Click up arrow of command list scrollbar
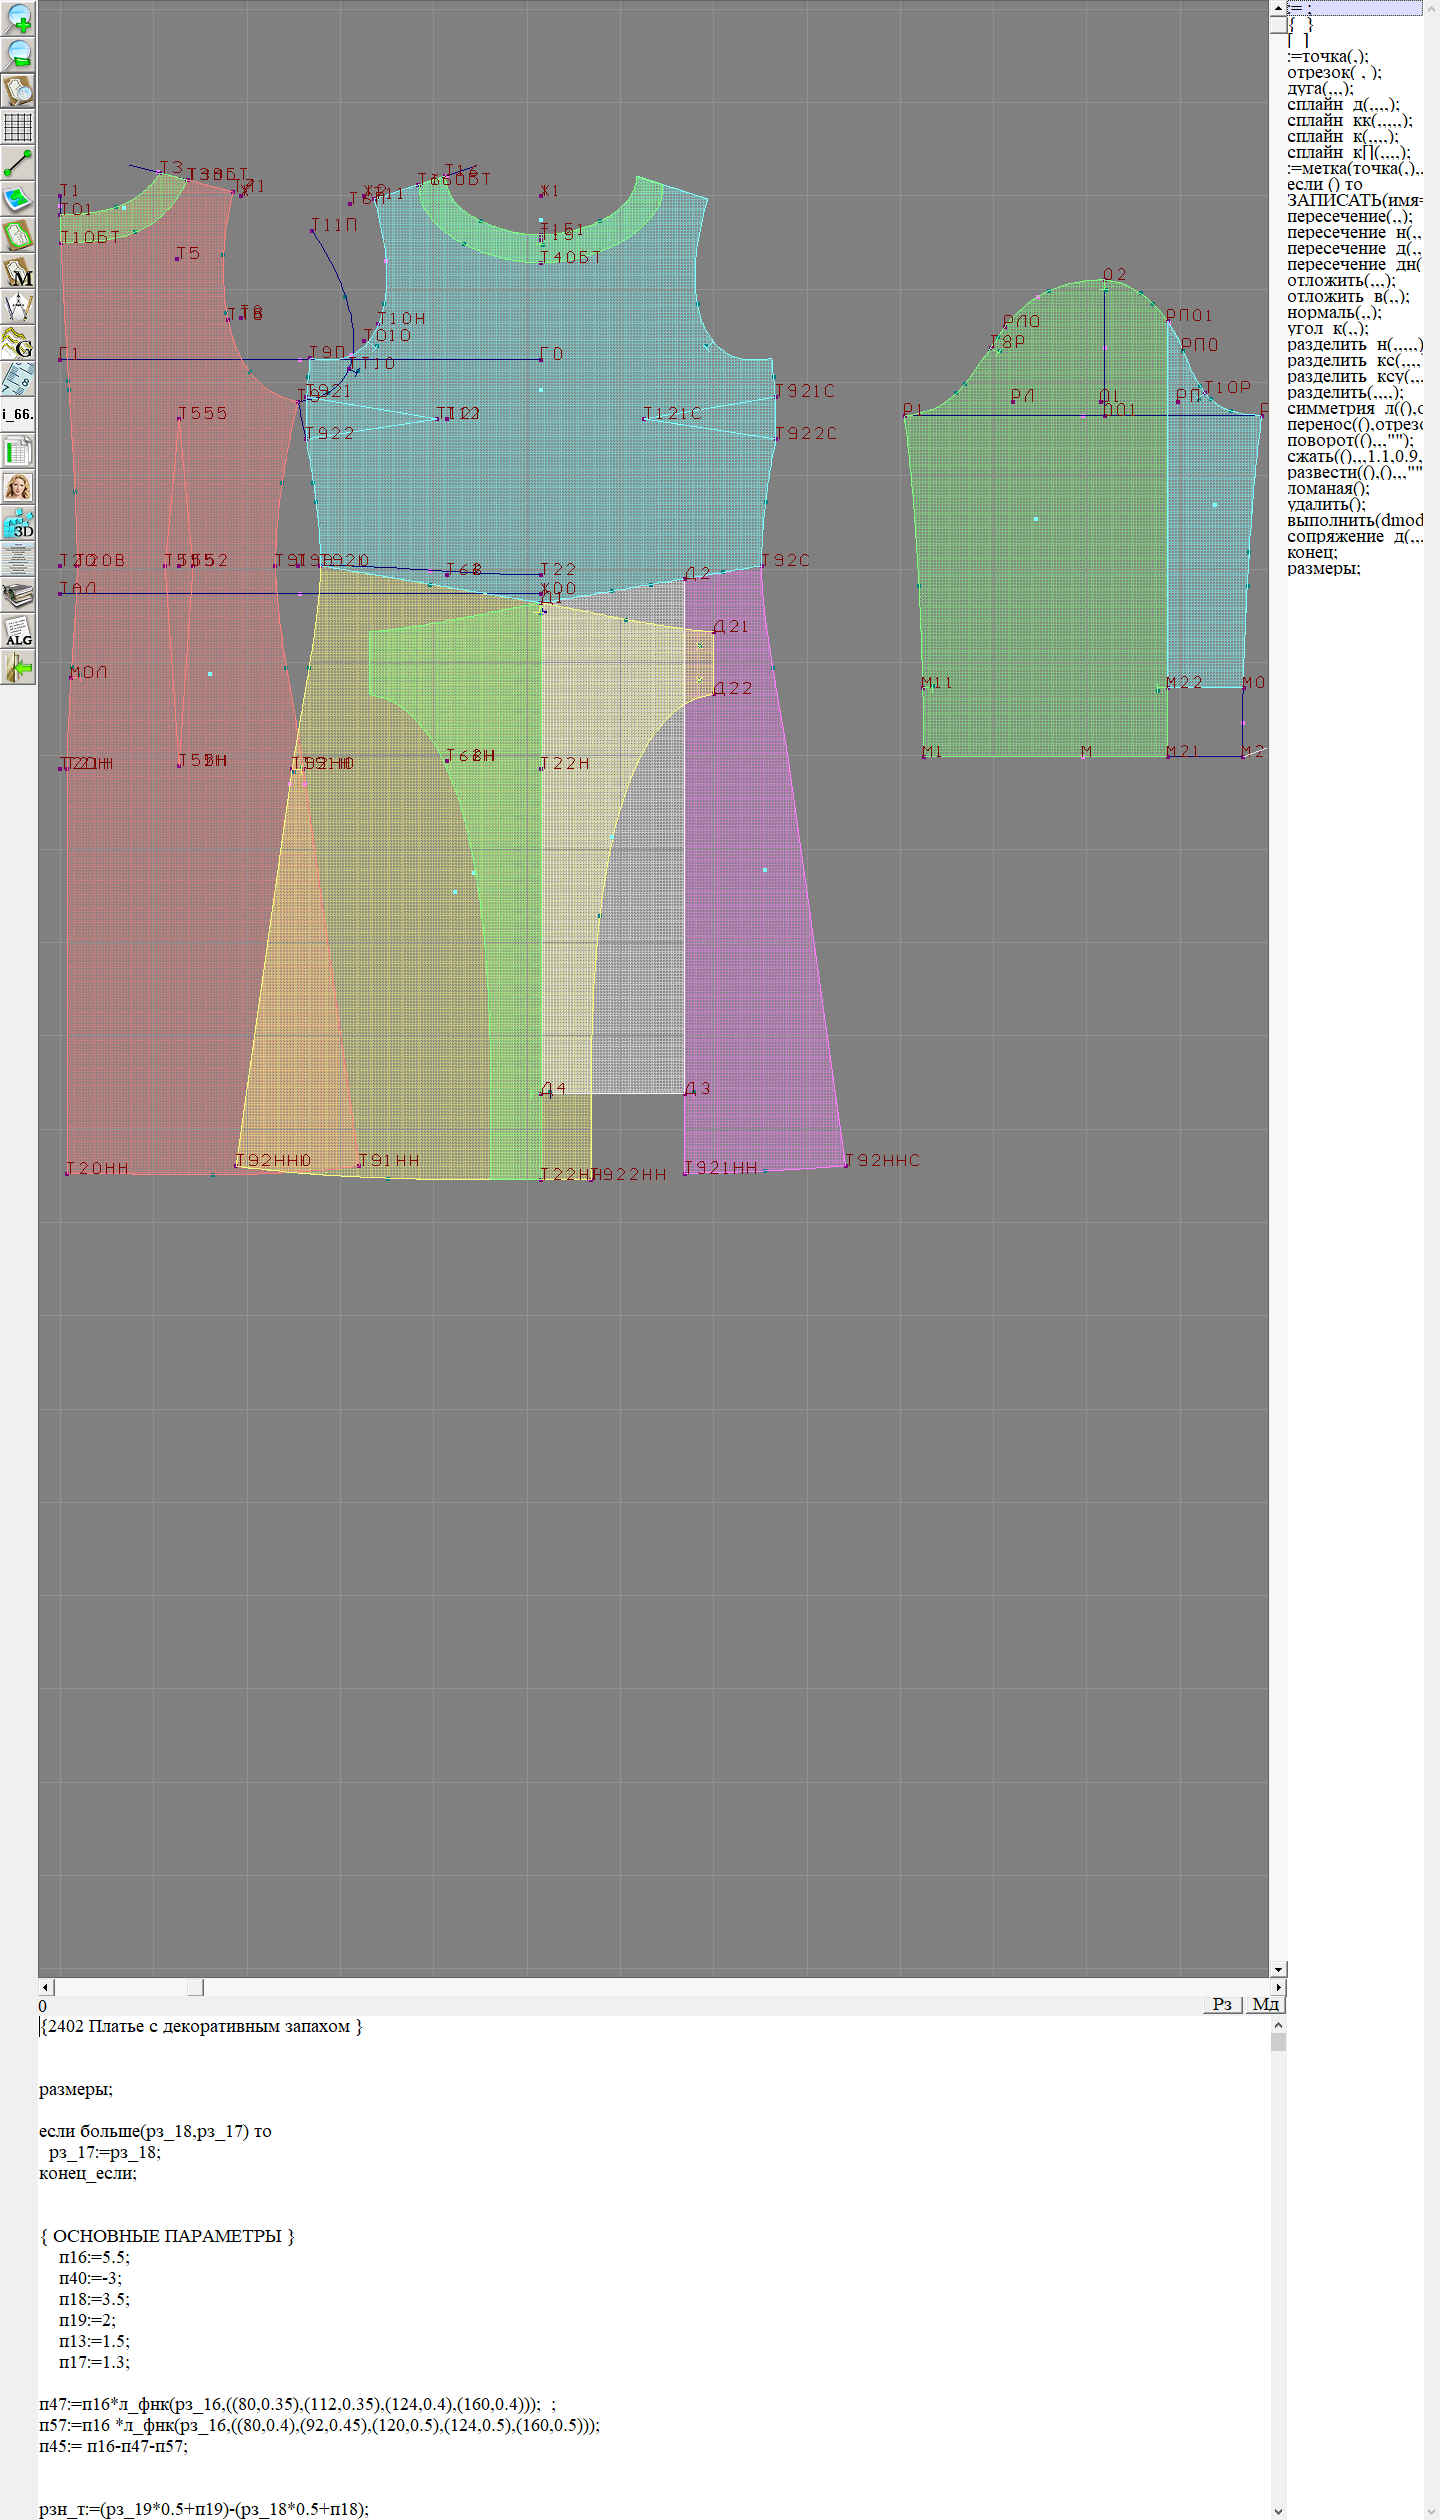This screenshot has height=2520, width=1440. [1278, 8]
